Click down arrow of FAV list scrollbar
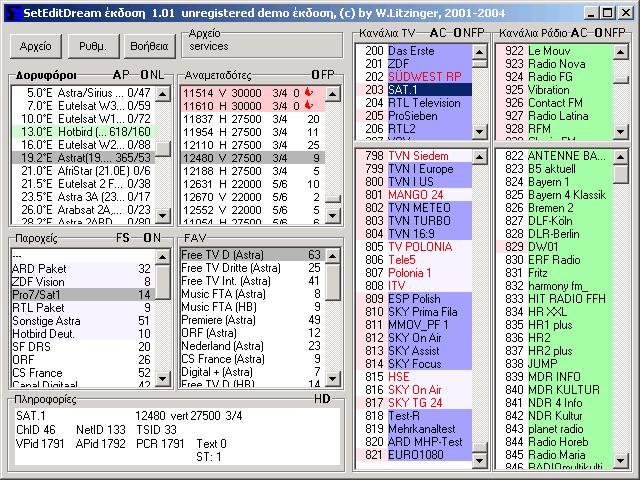The width and height of the screenshot is (640, 480). click(333, 378)
